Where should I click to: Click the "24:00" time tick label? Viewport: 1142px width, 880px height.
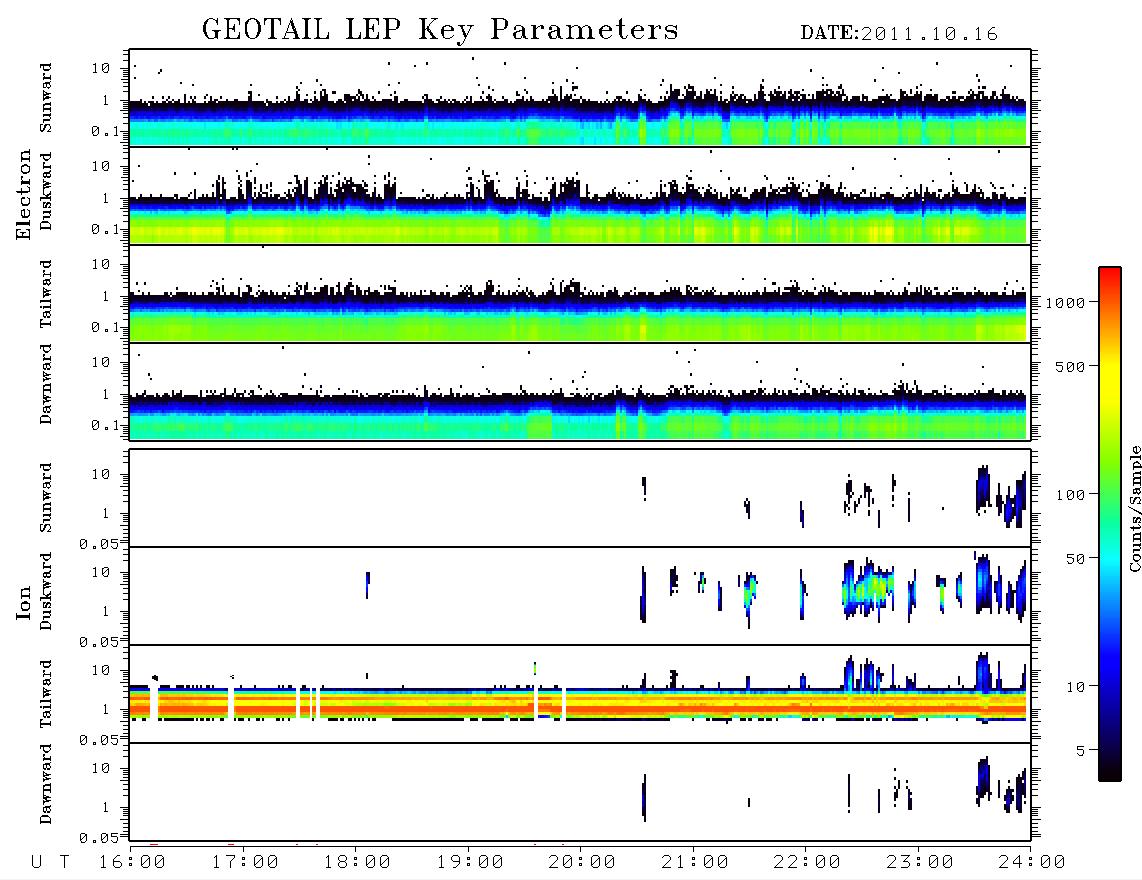[x=1032, y=862]
